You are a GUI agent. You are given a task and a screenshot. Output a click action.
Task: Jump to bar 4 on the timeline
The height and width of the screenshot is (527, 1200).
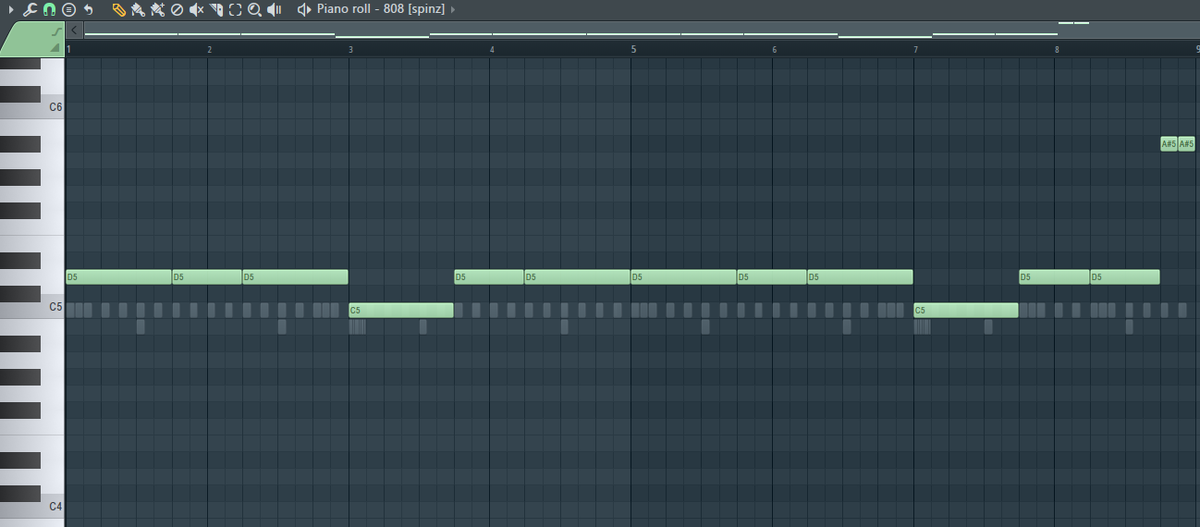(492, 49)
